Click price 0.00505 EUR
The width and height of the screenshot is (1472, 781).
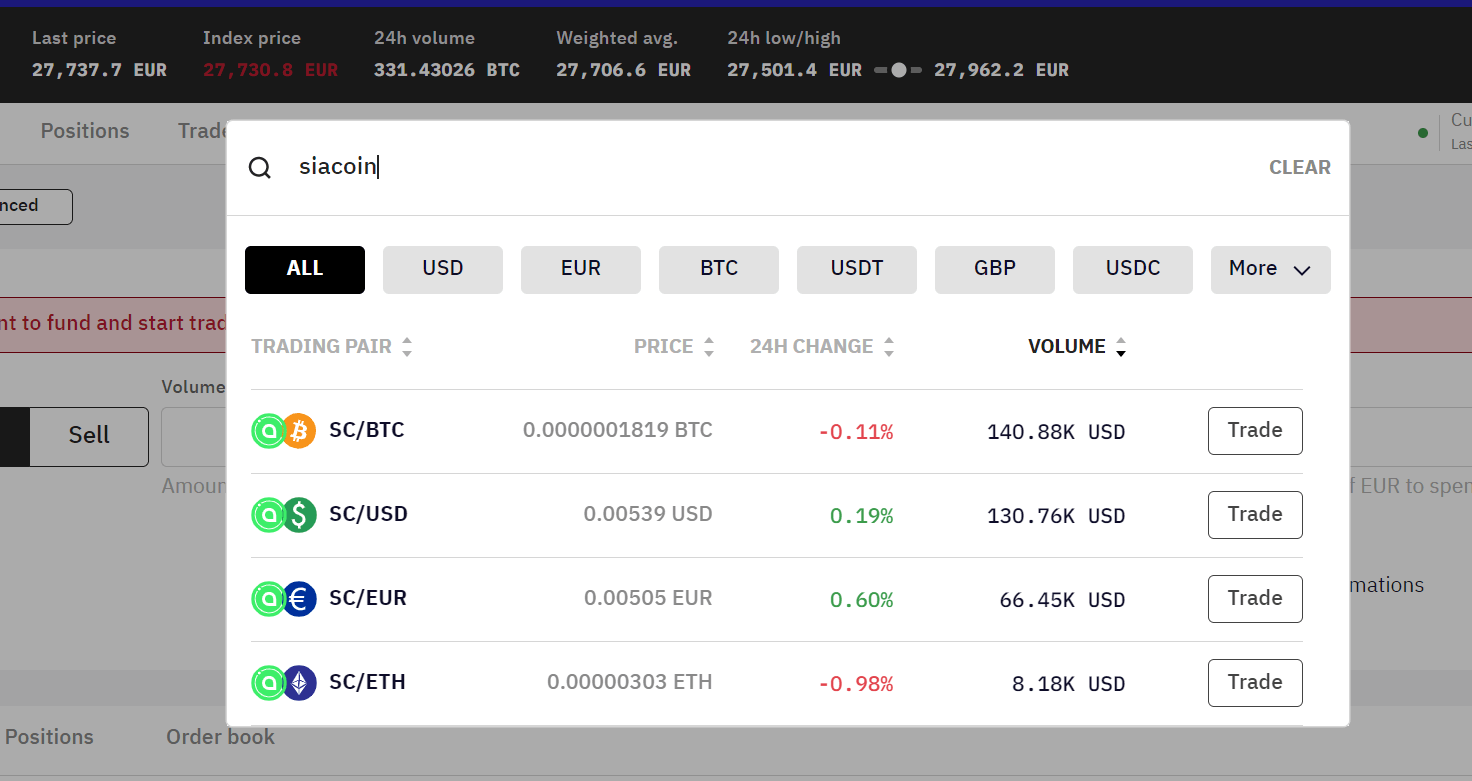[648, 599]
